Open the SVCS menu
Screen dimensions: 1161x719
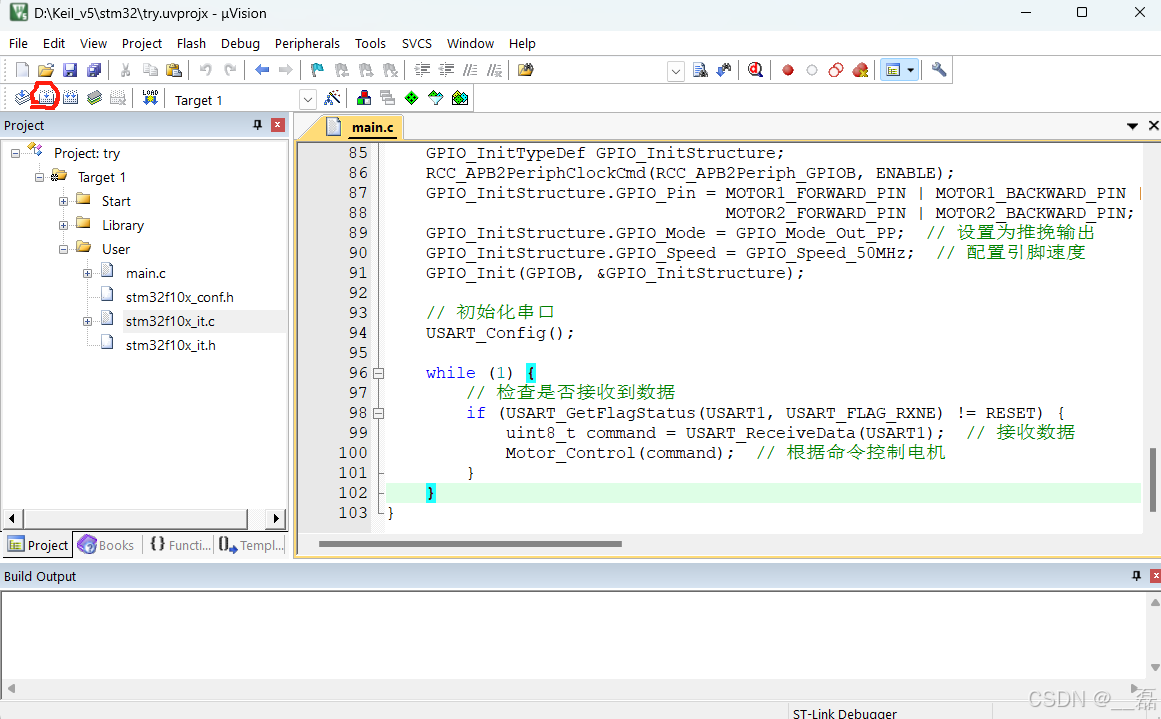[417, 44]
